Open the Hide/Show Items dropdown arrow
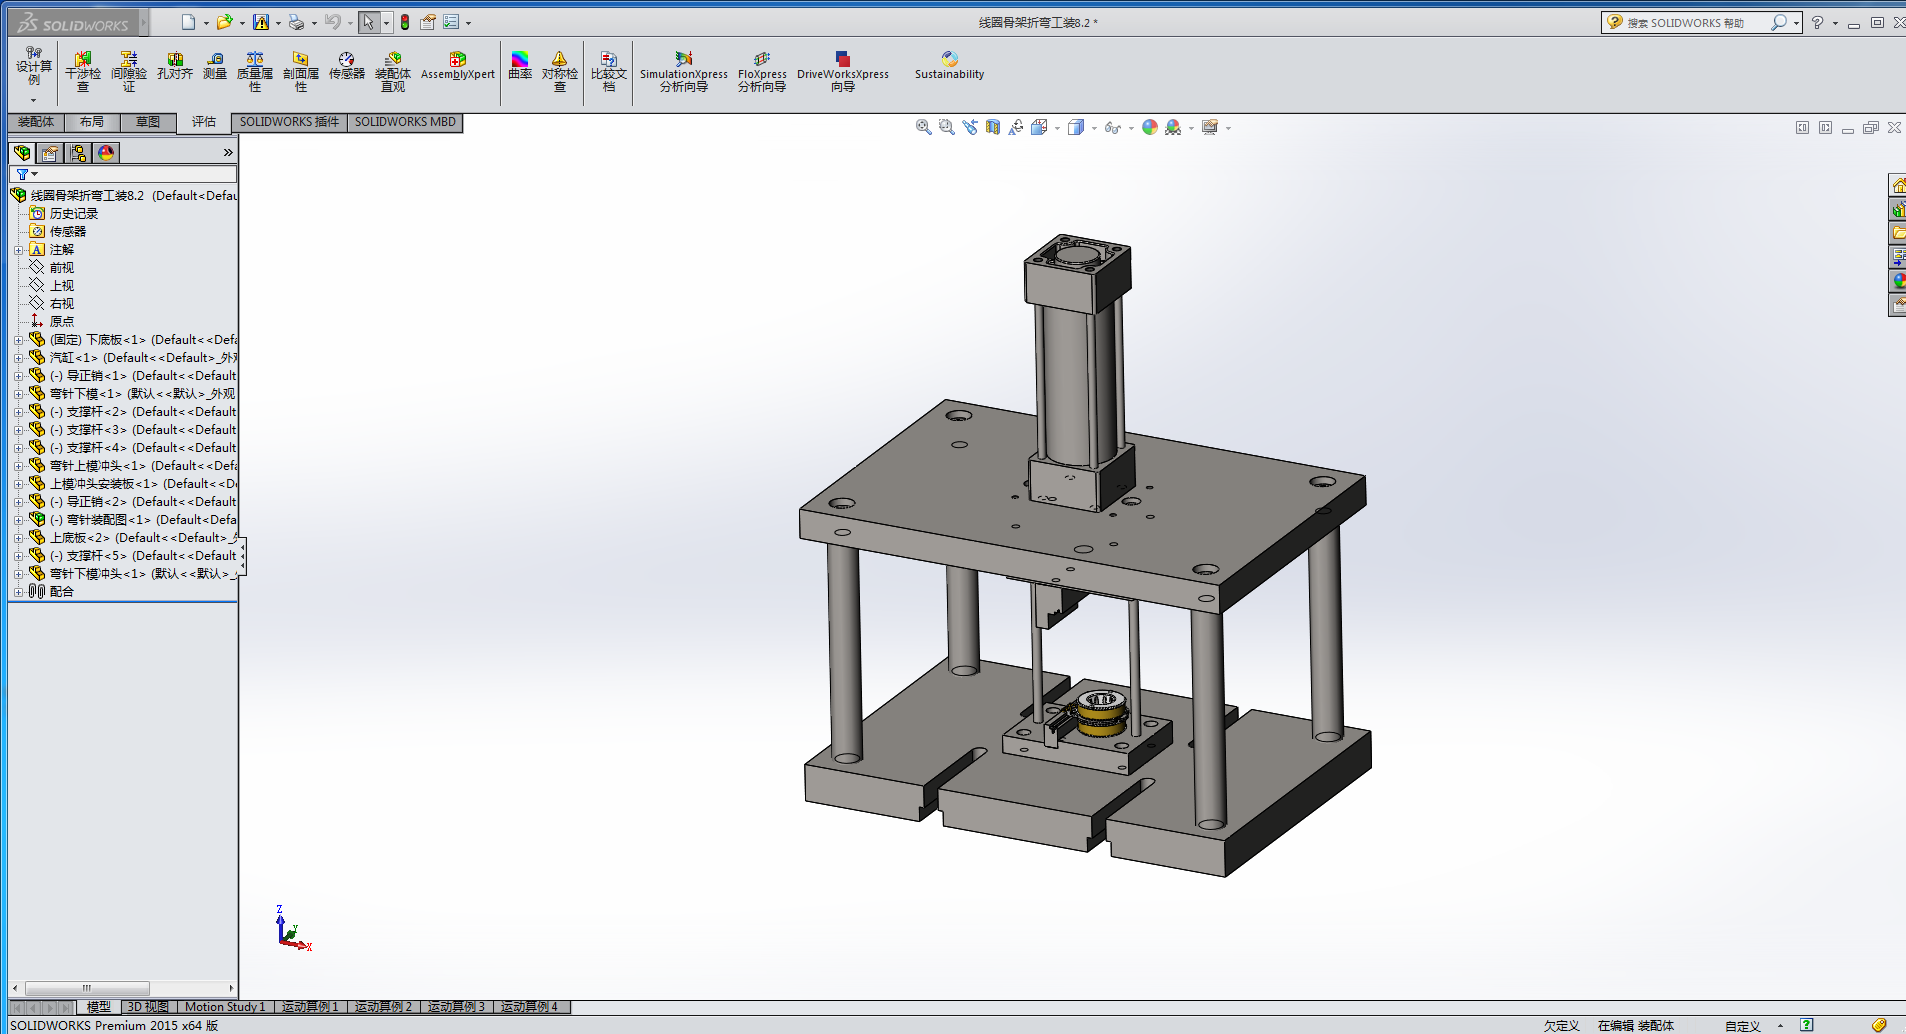The height and width of the screenshot is (1034, 1906). tap(1131, 128)
